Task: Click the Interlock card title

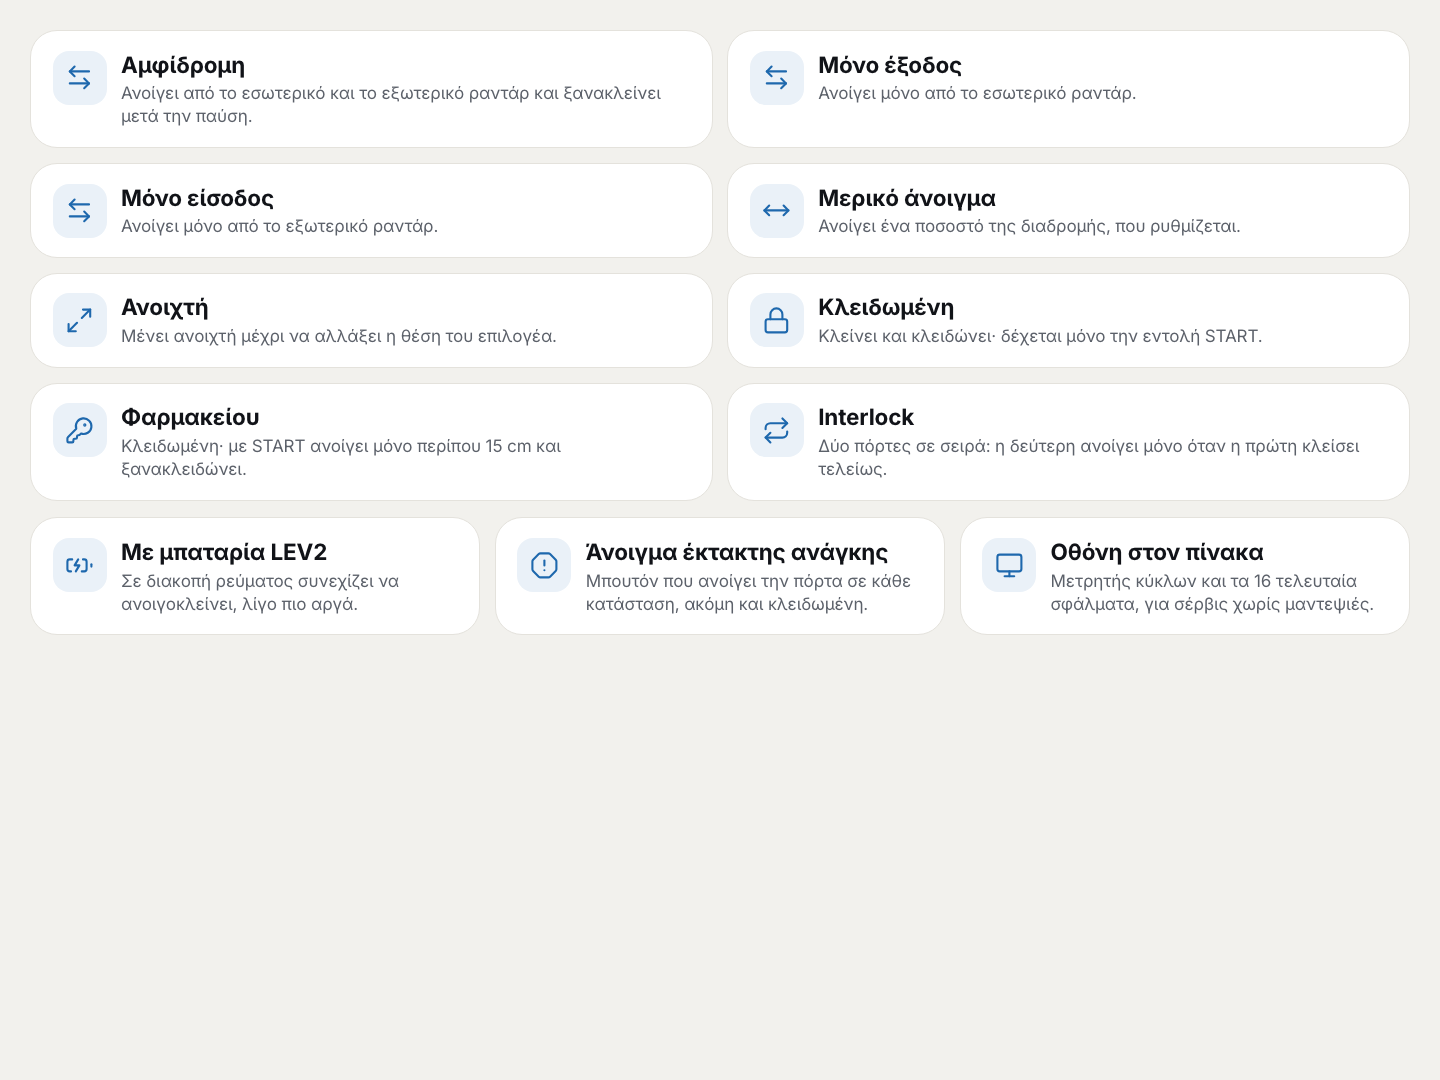Action: (866, 417)
